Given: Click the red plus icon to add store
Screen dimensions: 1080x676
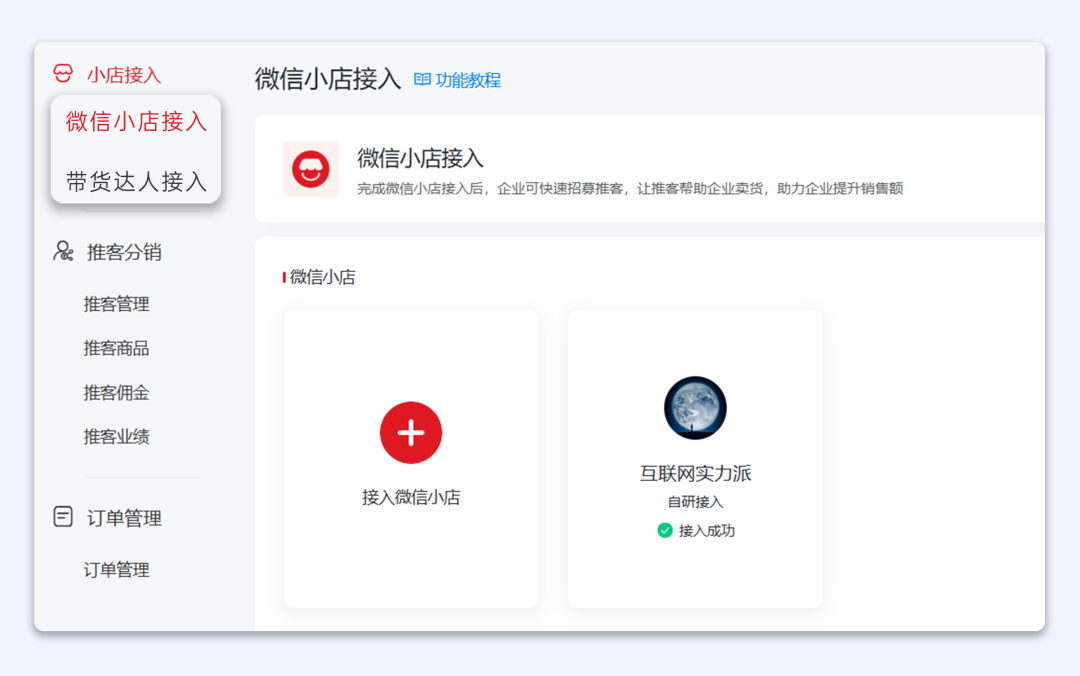Looking at the screenshot, I should point(411,432).
